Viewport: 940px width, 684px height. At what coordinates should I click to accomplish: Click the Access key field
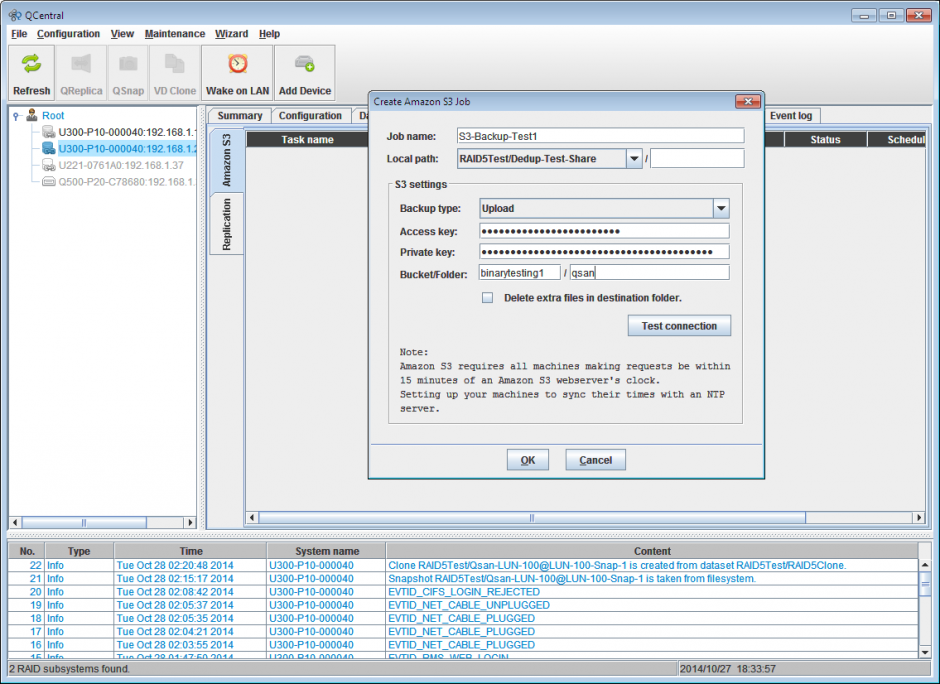(x=604, y=231)
